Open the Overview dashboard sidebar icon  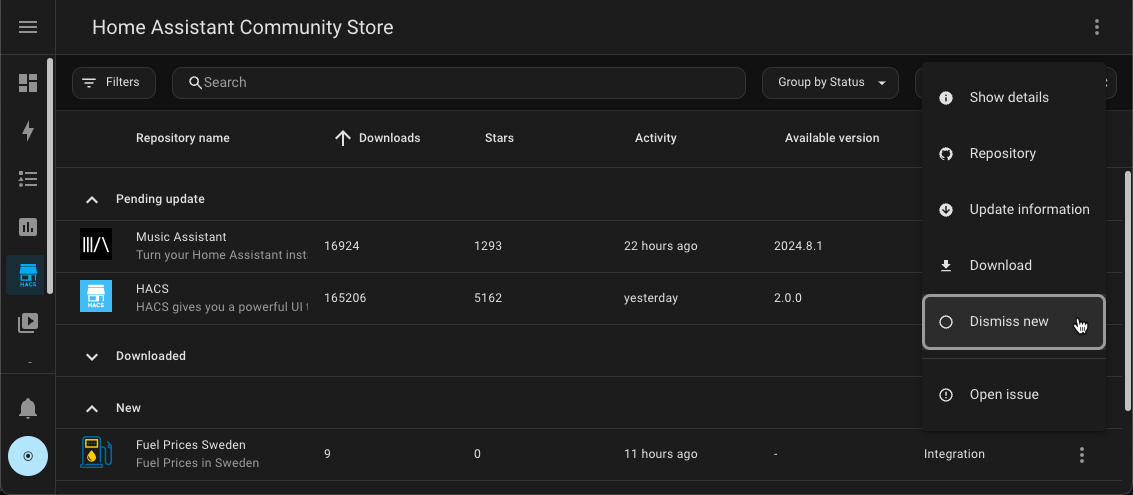[28, 83]
